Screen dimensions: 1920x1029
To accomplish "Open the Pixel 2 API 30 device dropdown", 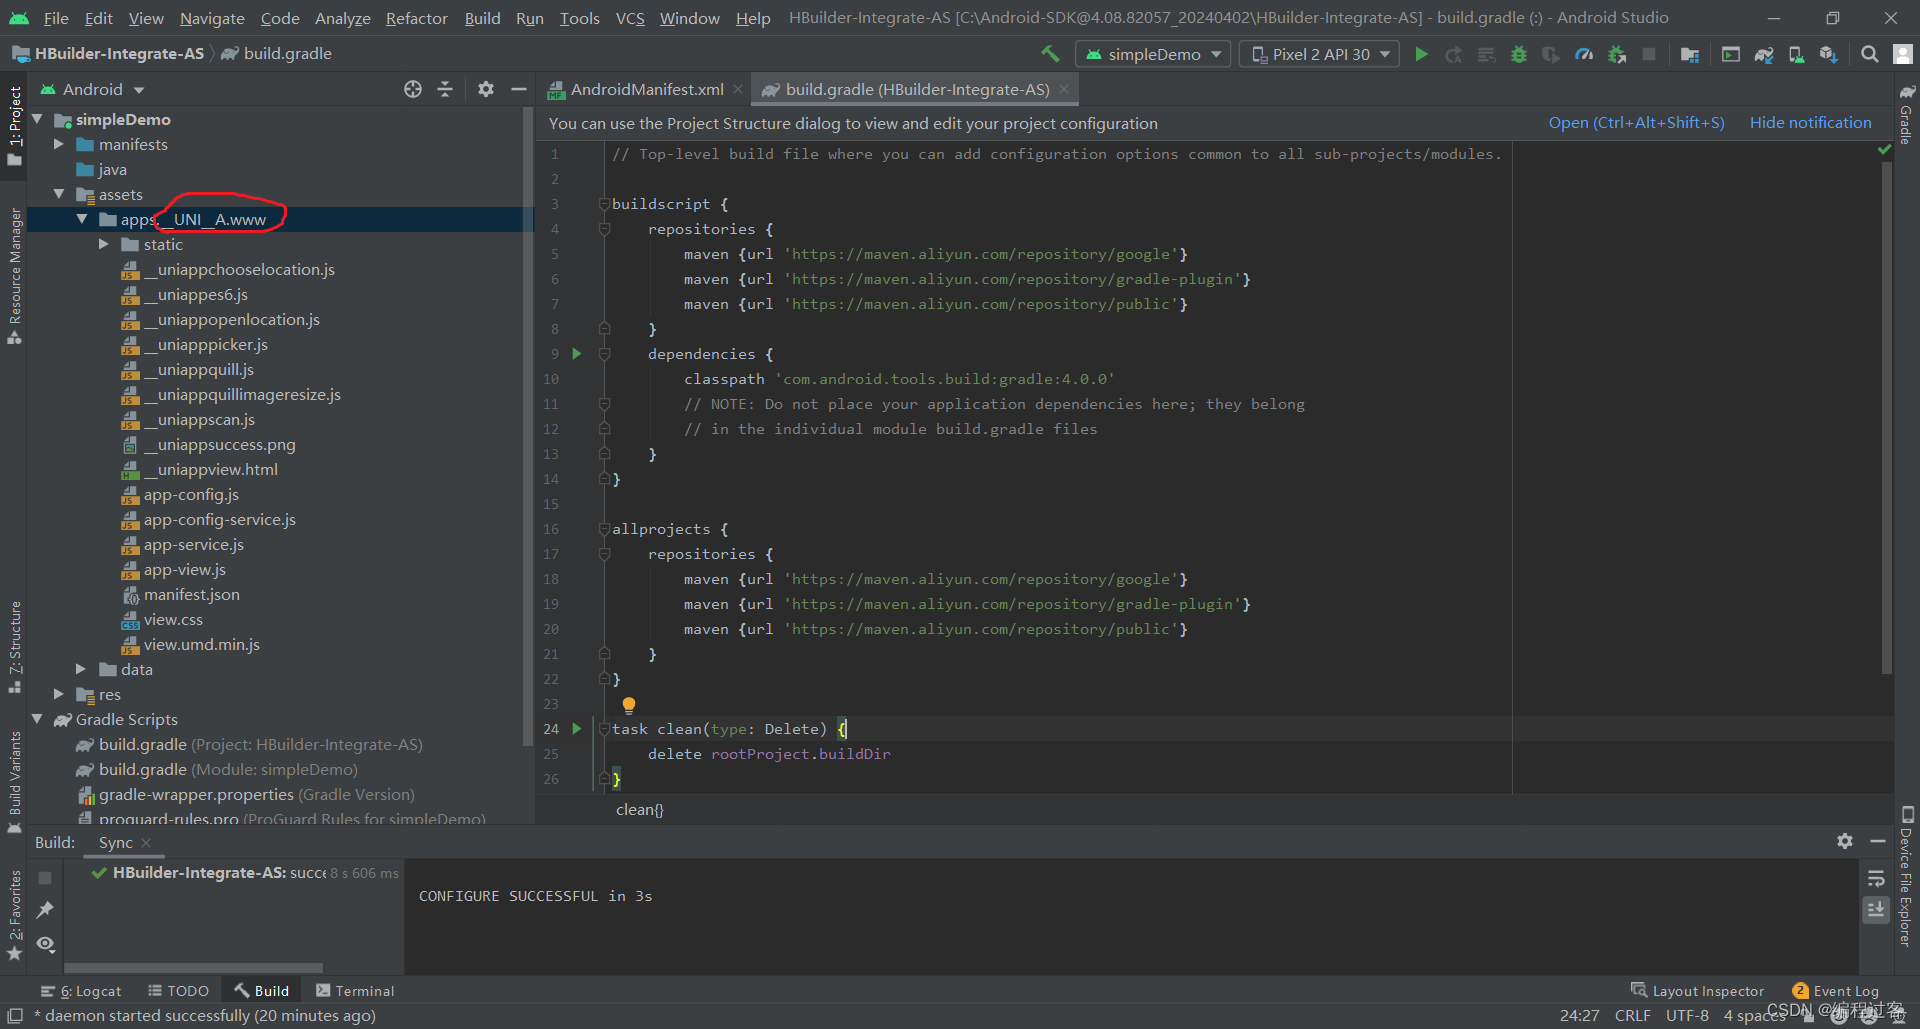I will tap(1321, 54).
